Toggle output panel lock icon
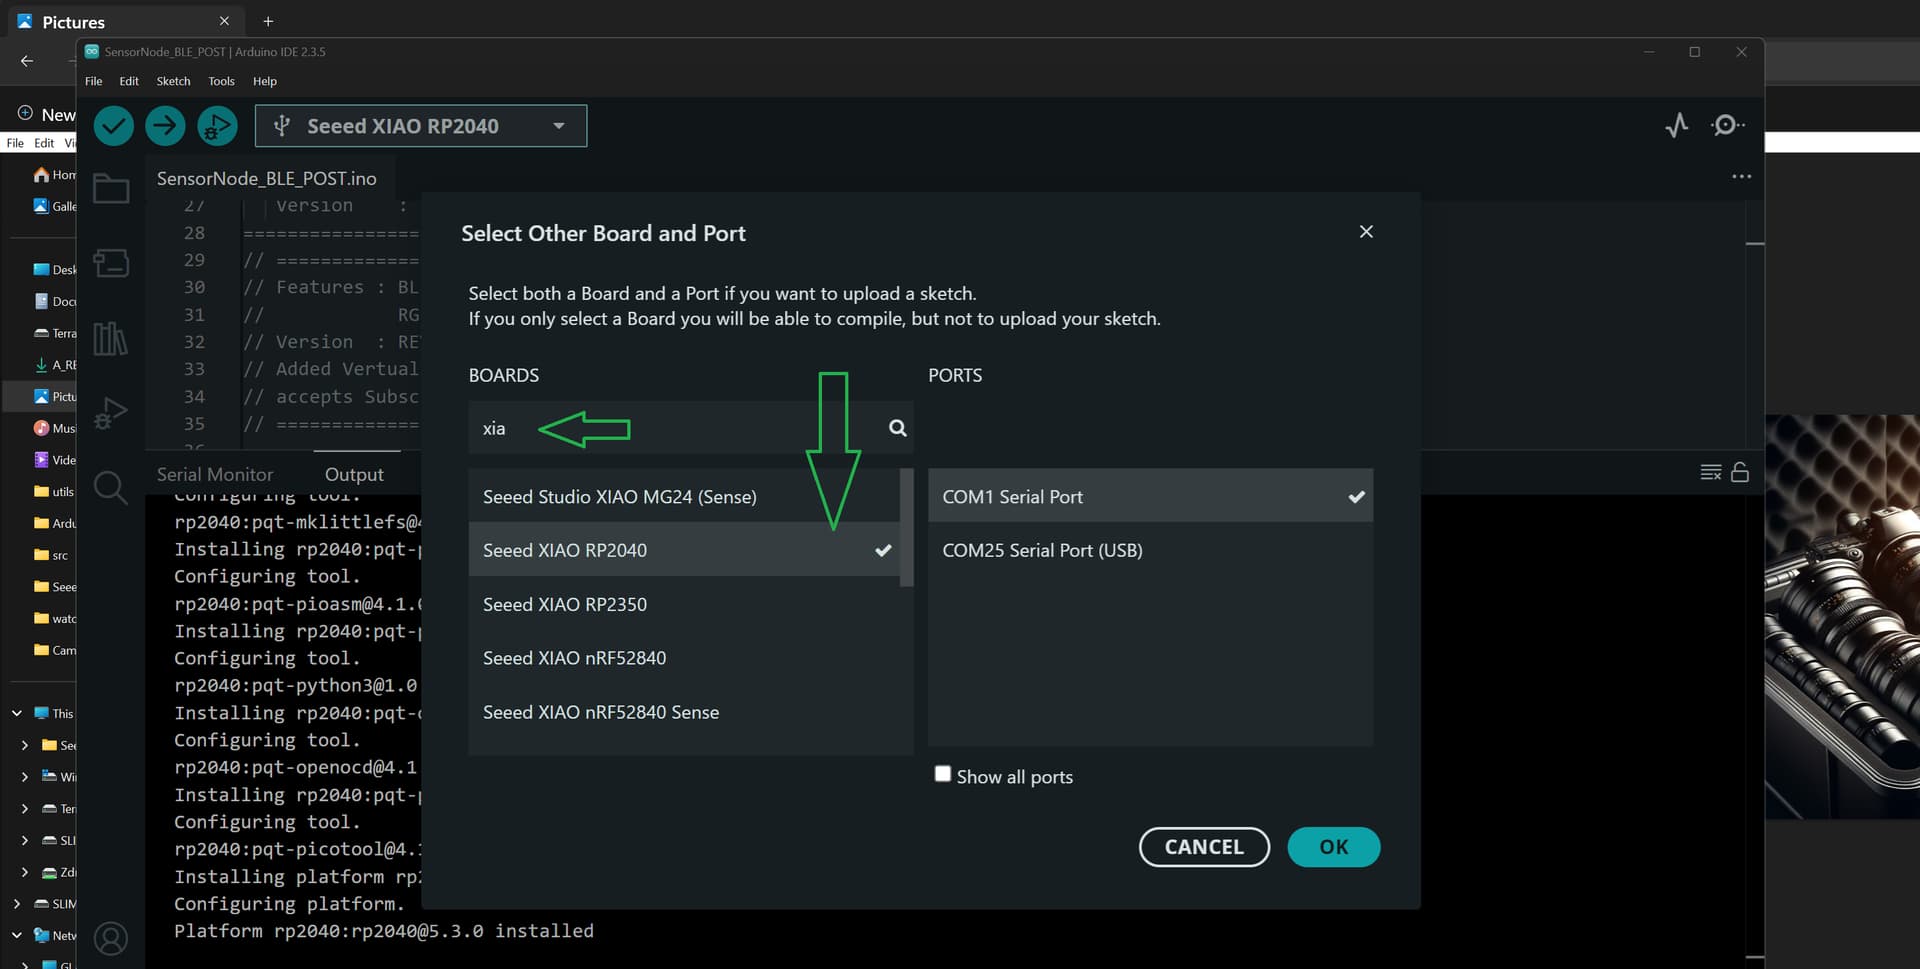 1740,472
